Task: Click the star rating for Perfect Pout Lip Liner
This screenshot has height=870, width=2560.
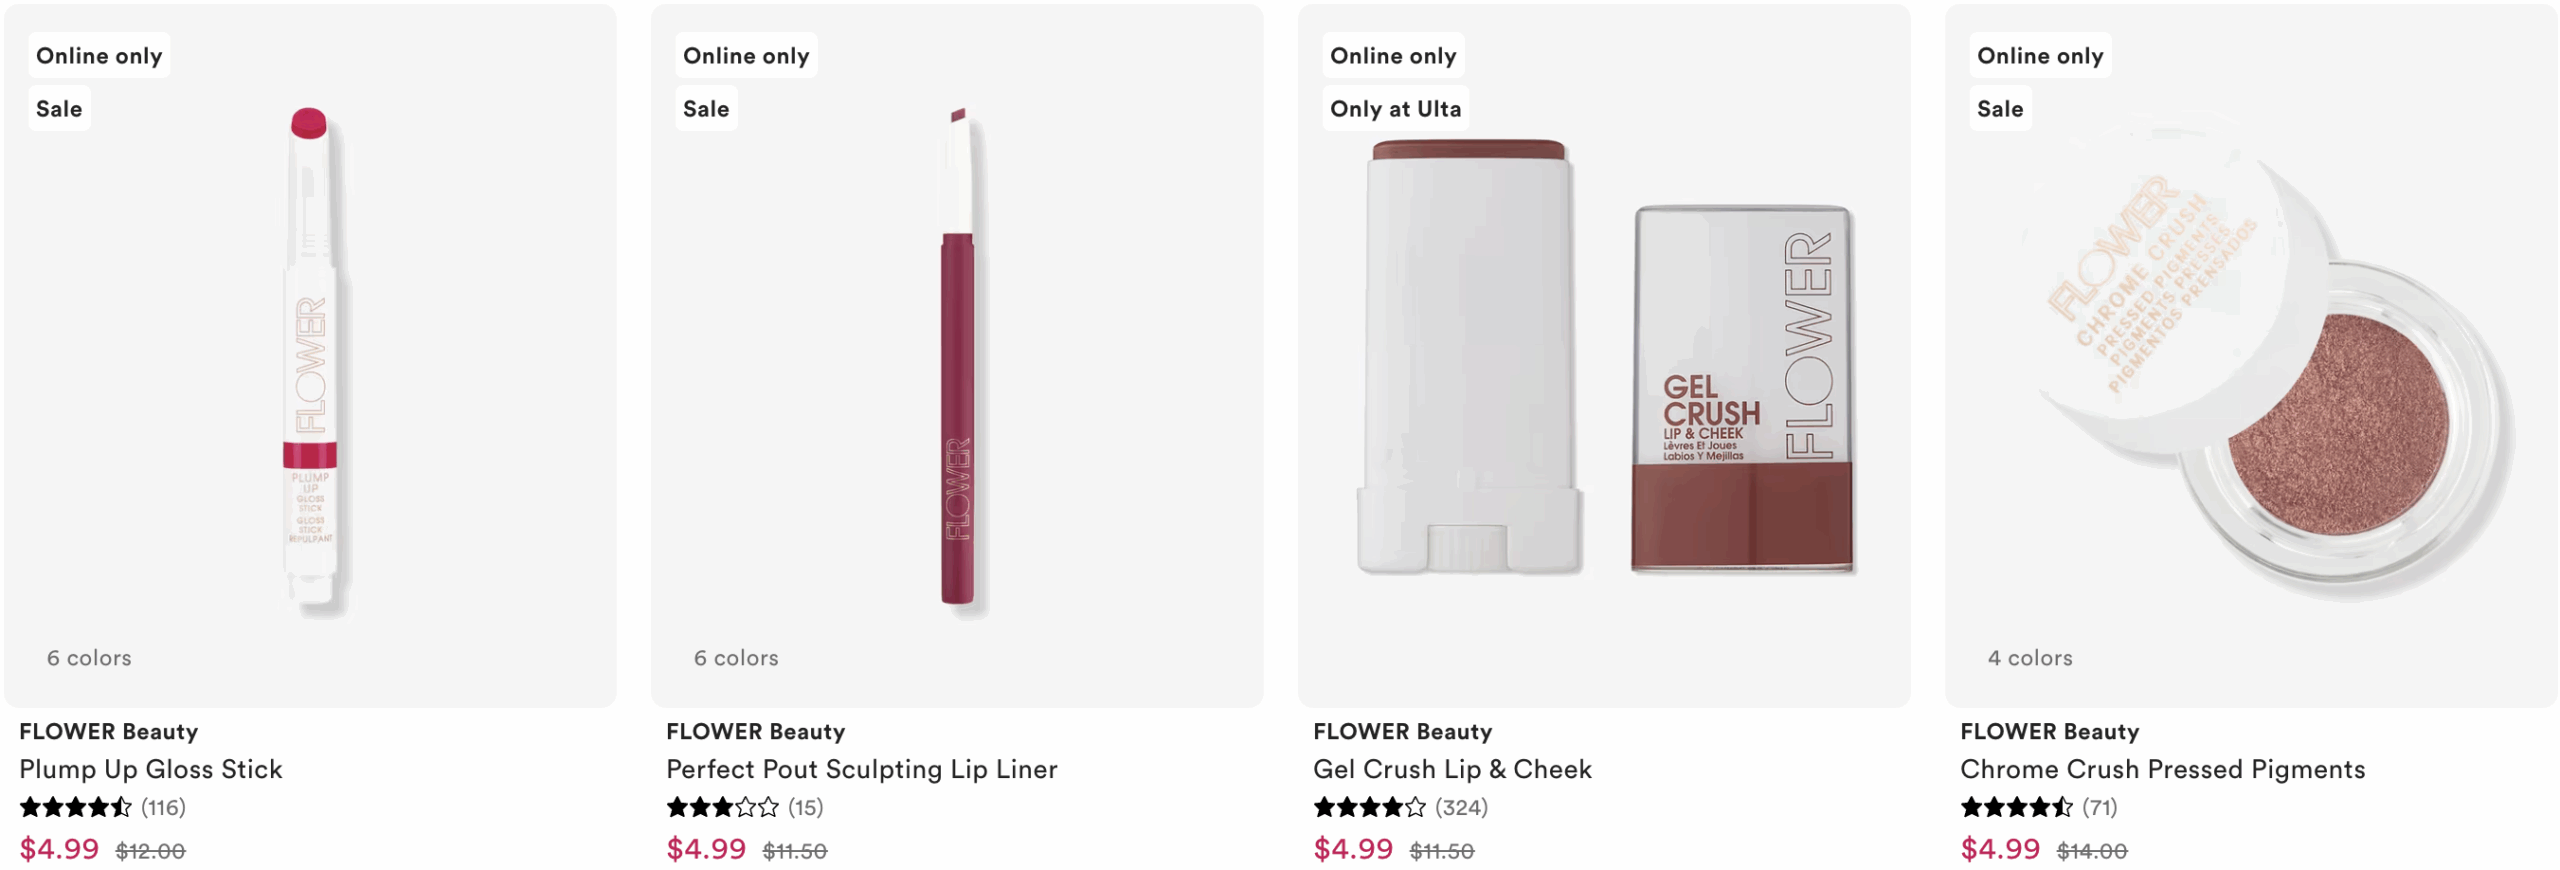Action: (x=722, y=807)
